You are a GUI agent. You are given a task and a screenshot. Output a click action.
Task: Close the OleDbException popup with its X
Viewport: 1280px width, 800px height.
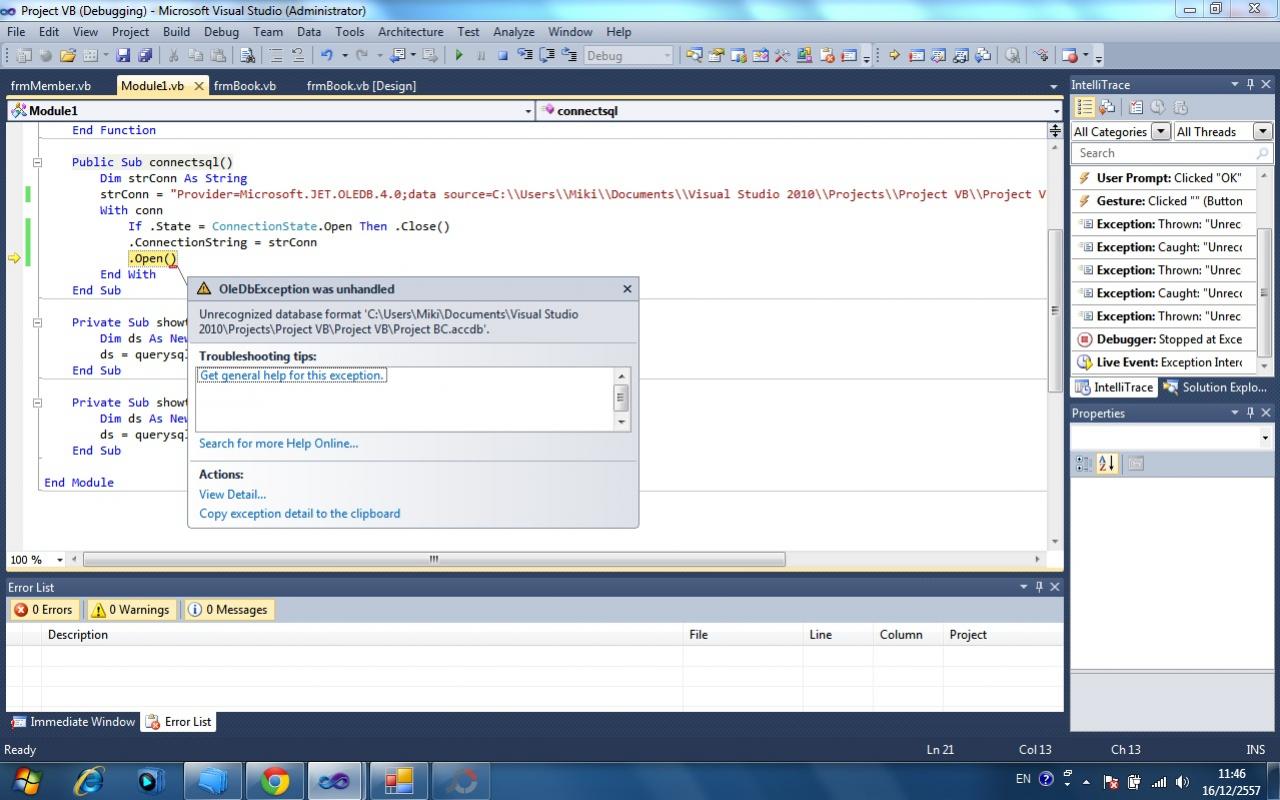point(627,289)
